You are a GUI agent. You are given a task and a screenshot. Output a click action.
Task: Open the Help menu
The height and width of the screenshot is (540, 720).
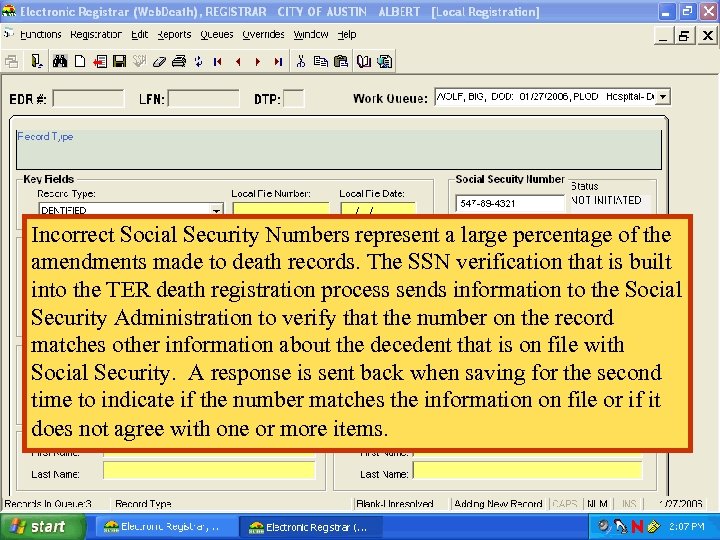(x=347, y=34)
